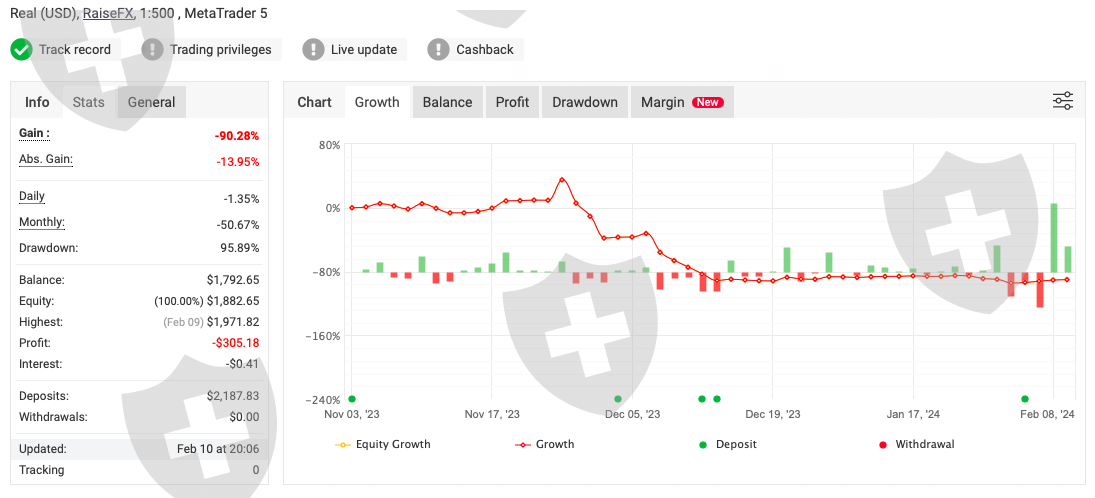This screenshot has width=1095, height=498.
Task: Switch to the Stats tab
Action: pyautogui.click(x=88, y=102)
